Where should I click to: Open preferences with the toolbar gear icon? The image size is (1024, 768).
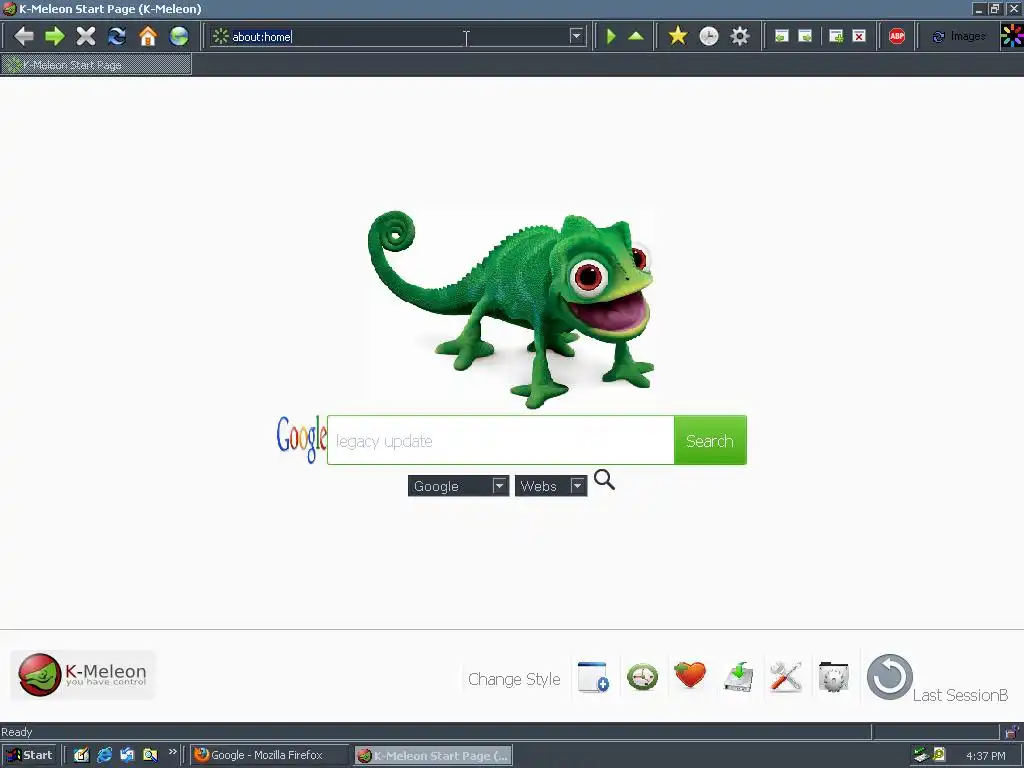pos(740,36)
